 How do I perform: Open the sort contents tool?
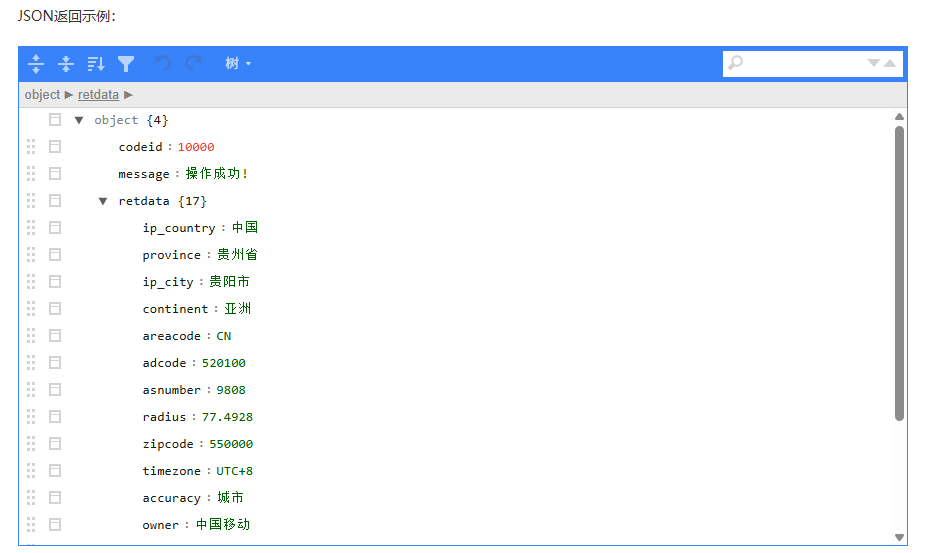pos(96,63)
